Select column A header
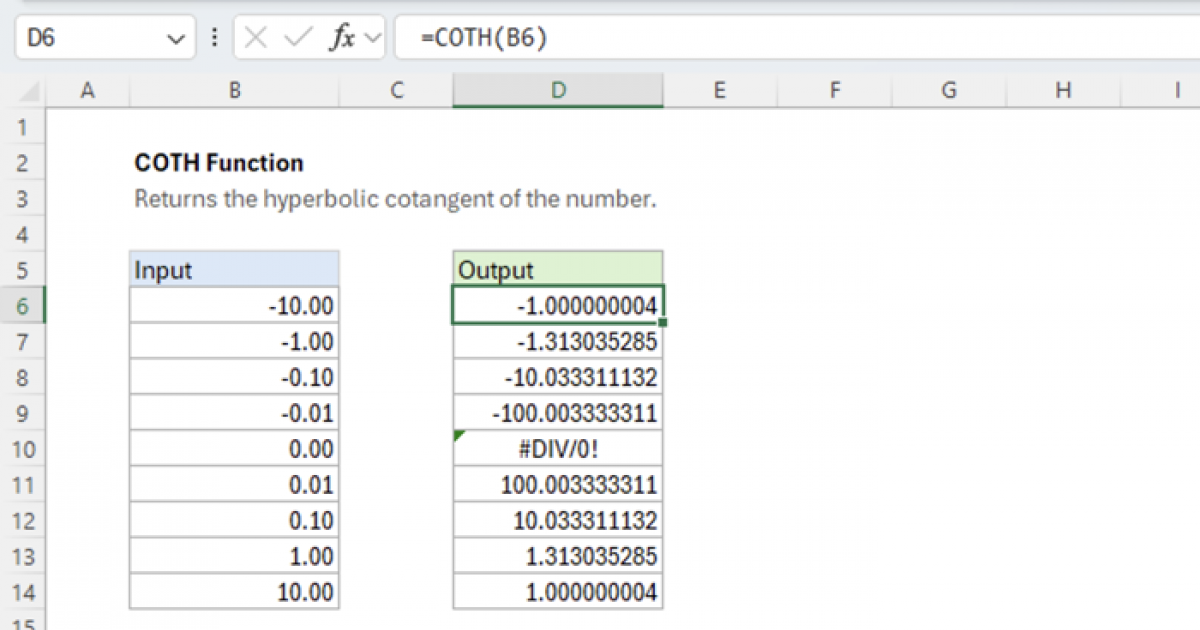Screen dimensions: 1200x630 pos(88,90)
